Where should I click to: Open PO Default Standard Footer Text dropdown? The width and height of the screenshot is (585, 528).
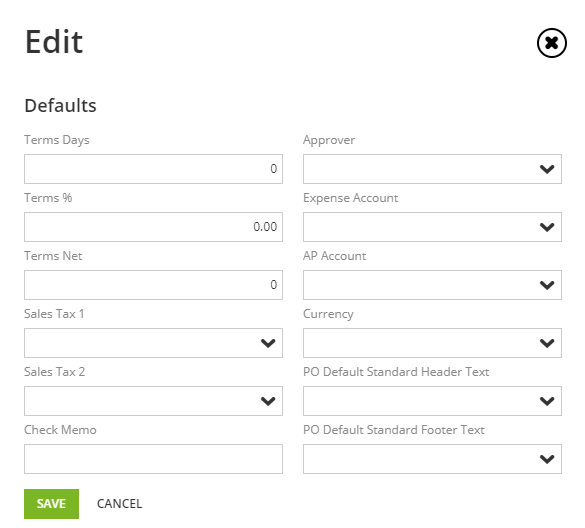coord(432,459)
